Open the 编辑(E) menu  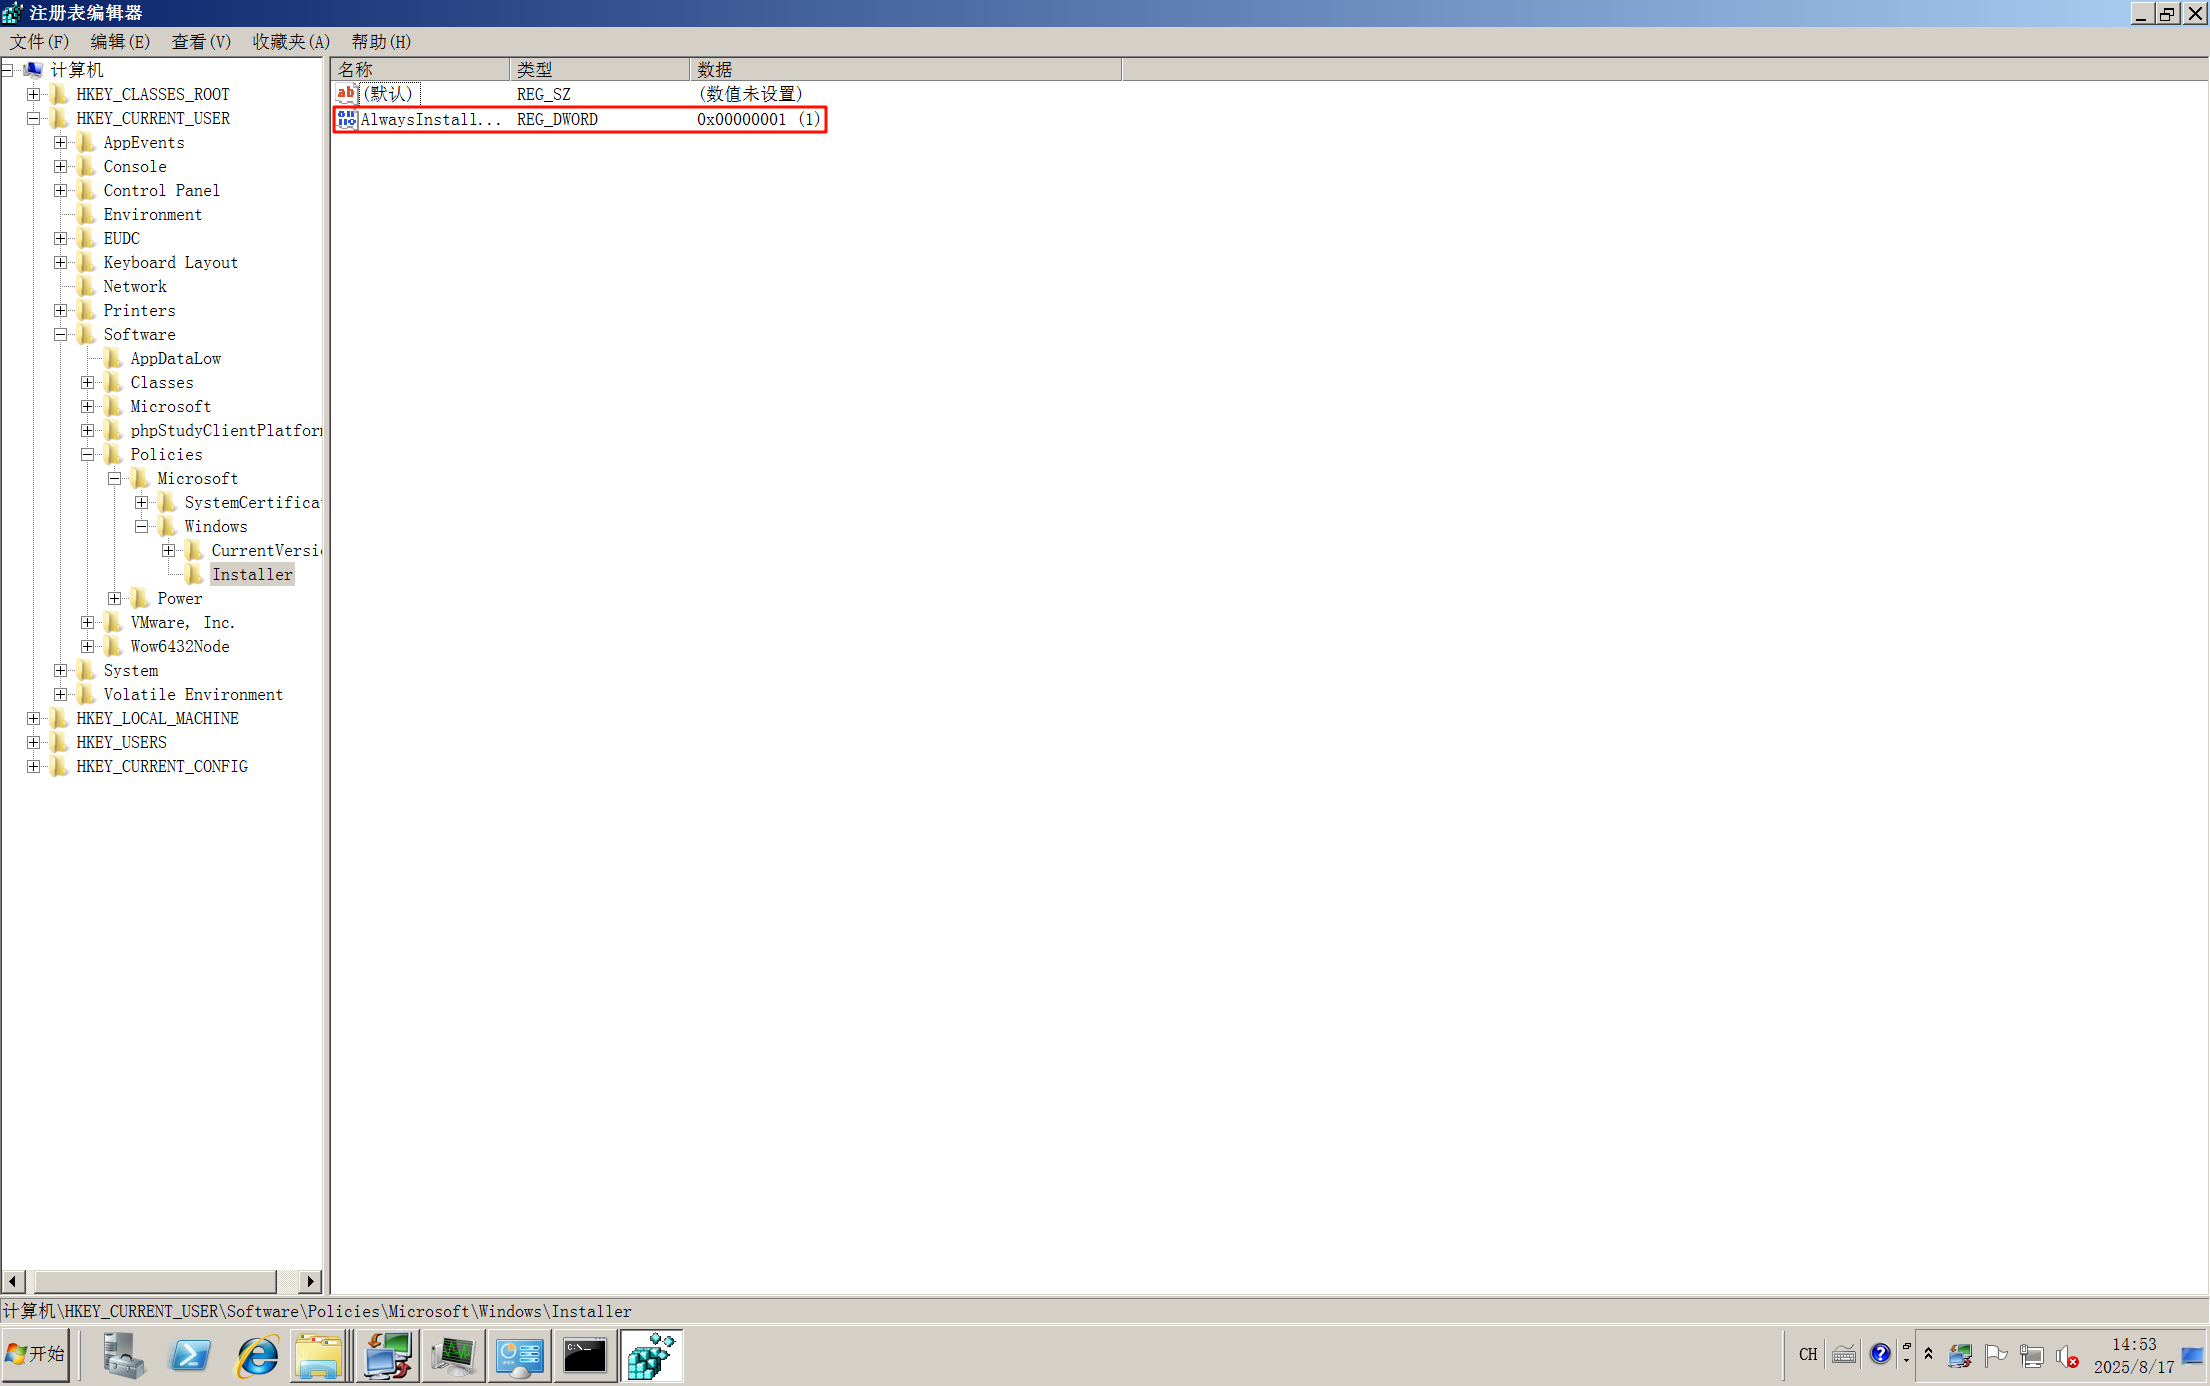click(x=120, y=41)
